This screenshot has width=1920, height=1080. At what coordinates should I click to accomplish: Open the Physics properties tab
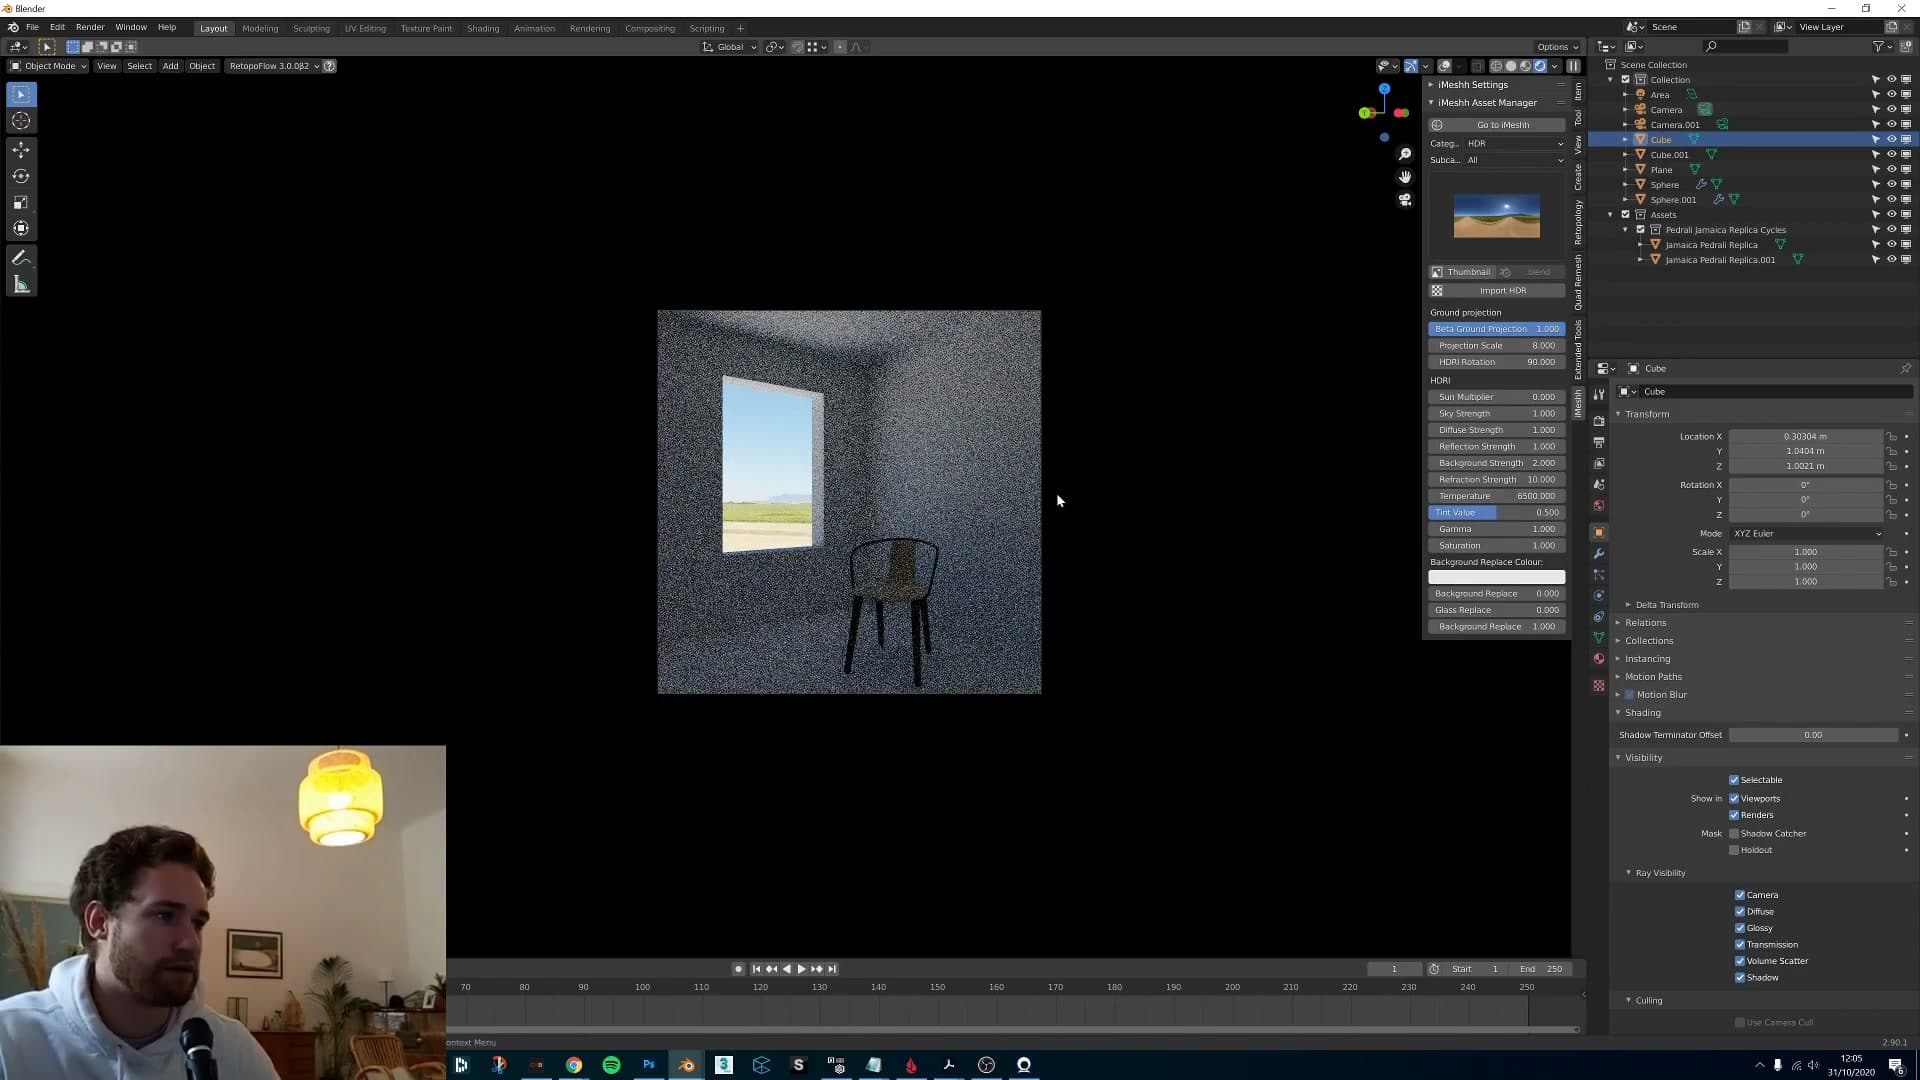tap(1598, 596)
